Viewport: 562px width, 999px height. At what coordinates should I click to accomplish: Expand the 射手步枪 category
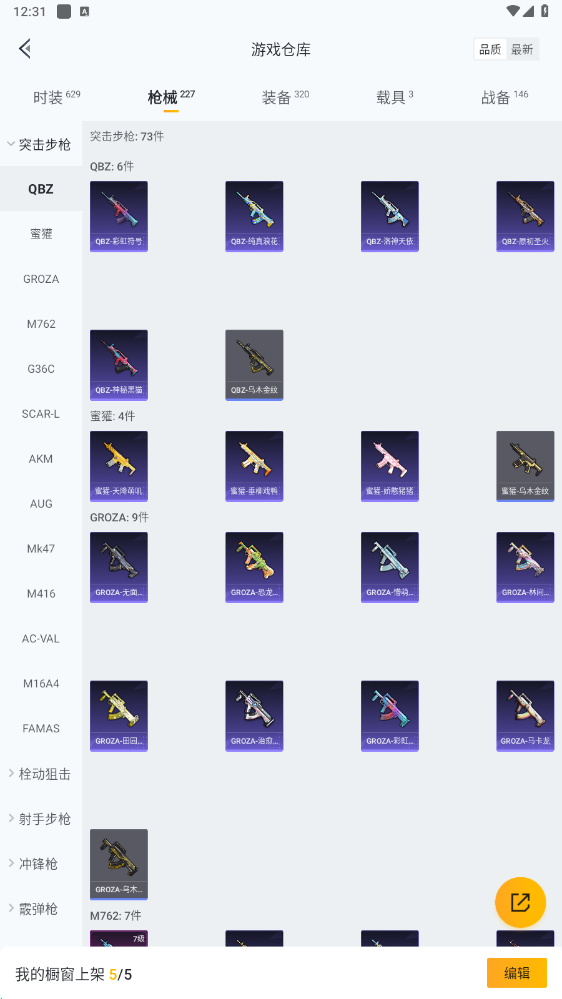click(x=41, y=819)
